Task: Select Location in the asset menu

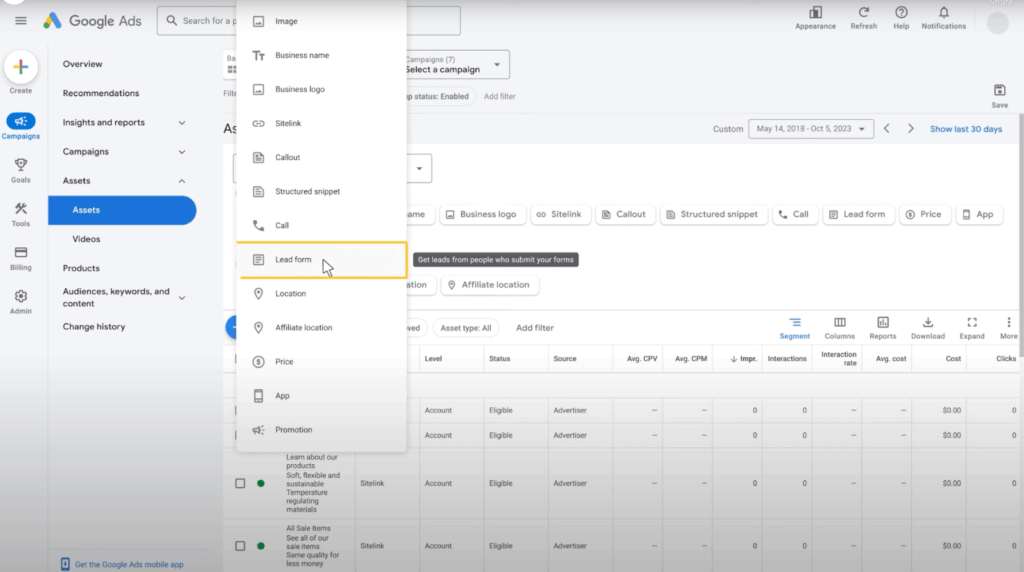Action: pyautogui.click(x=321, y=294)
